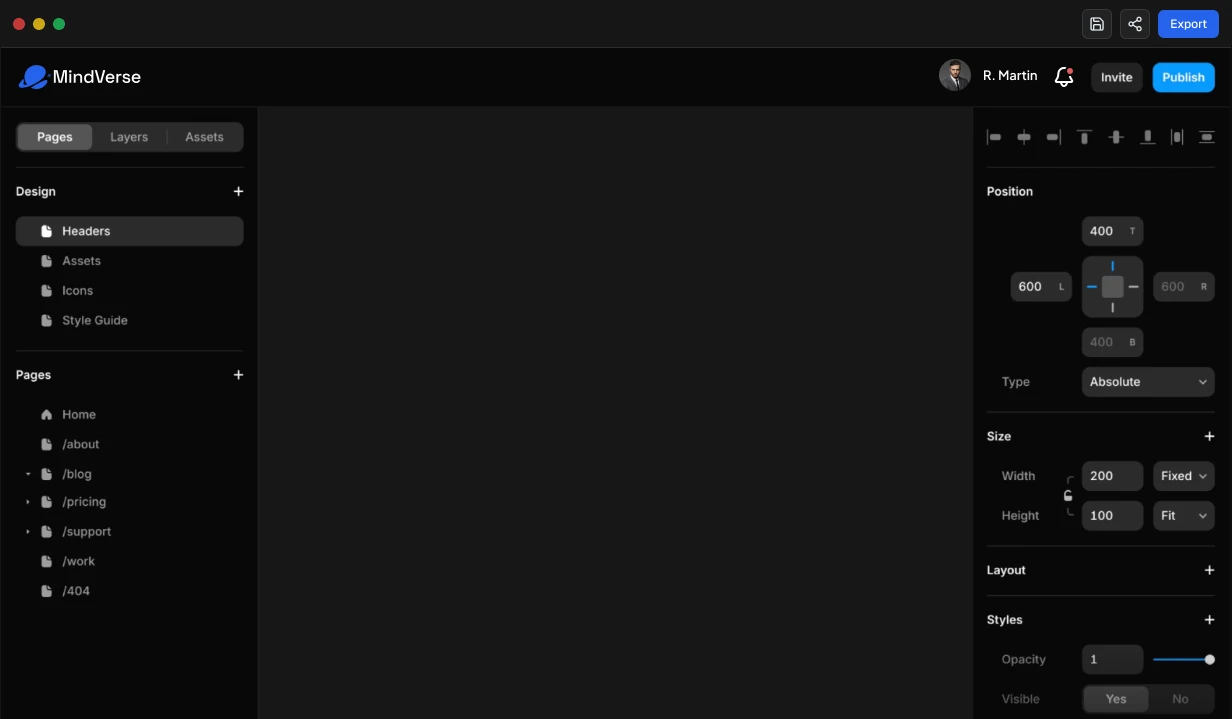The width and height of the screenshot is (1232, 719).
Task: Click the Invite button
Action: 1117,77
